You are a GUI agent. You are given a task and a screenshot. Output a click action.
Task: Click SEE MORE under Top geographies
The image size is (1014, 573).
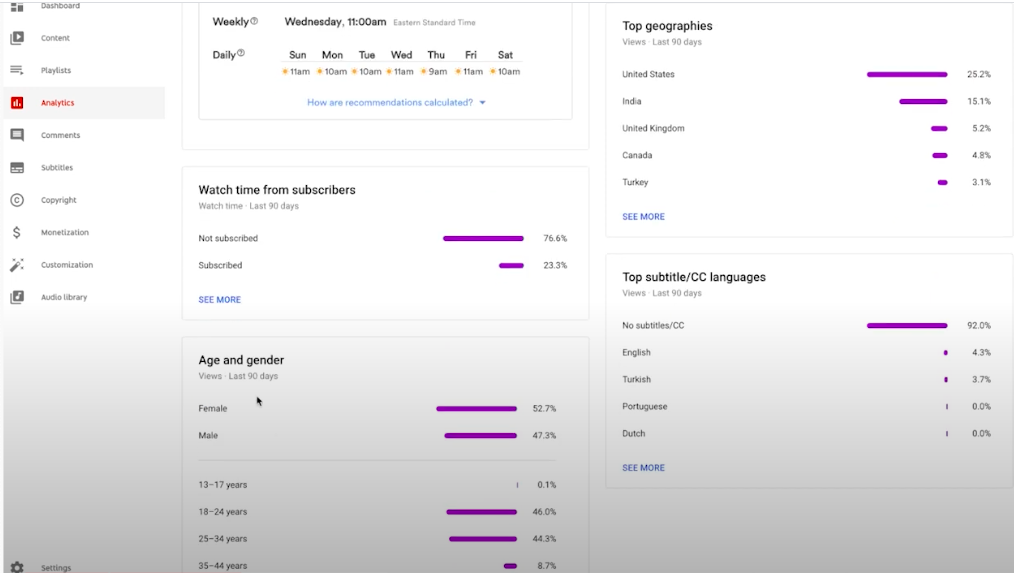643,217
